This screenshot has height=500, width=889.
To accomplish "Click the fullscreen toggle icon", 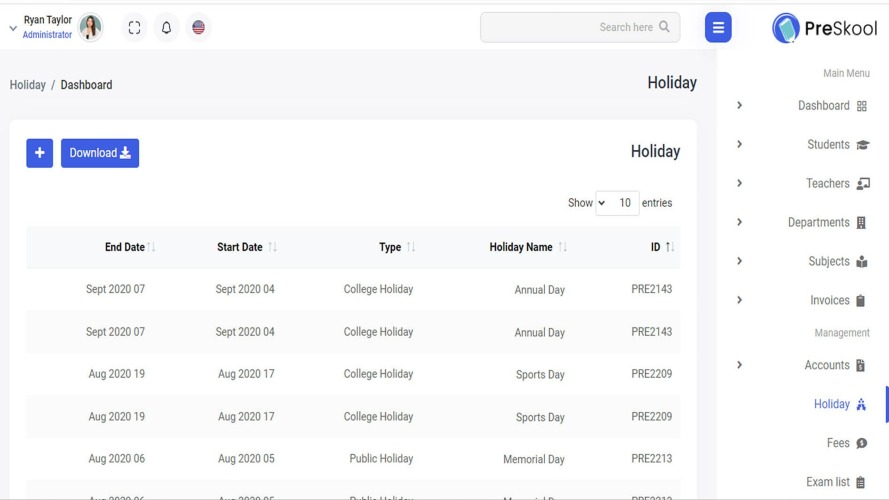I will coord(134,27).
